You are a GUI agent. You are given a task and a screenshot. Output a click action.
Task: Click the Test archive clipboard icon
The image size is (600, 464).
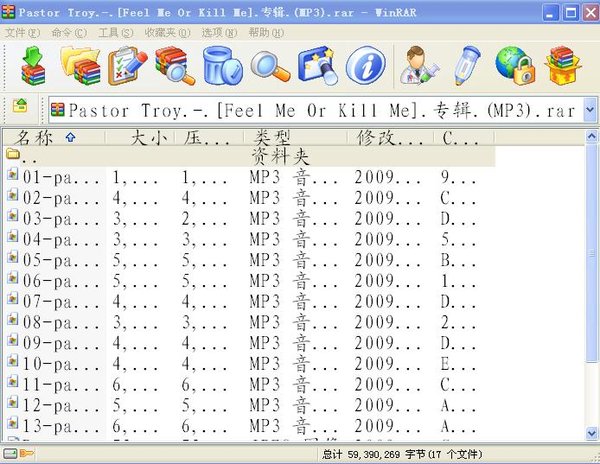pyautogui.click(x=127, y=66)
